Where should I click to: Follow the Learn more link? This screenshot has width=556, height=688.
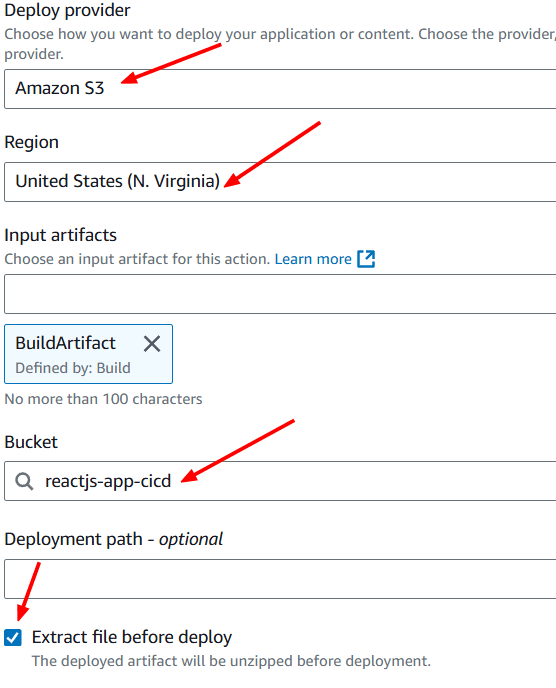click(313, 259)
